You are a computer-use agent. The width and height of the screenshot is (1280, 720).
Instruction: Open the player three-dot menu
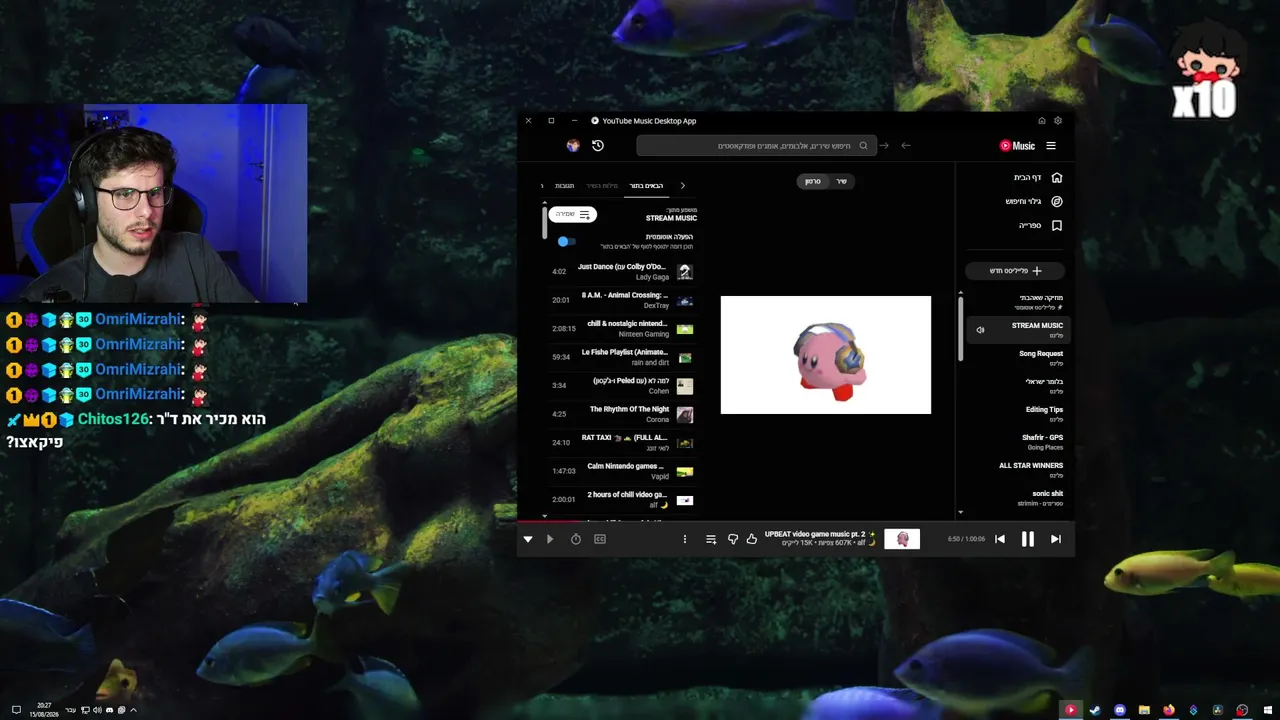click(x=685, y=539)
